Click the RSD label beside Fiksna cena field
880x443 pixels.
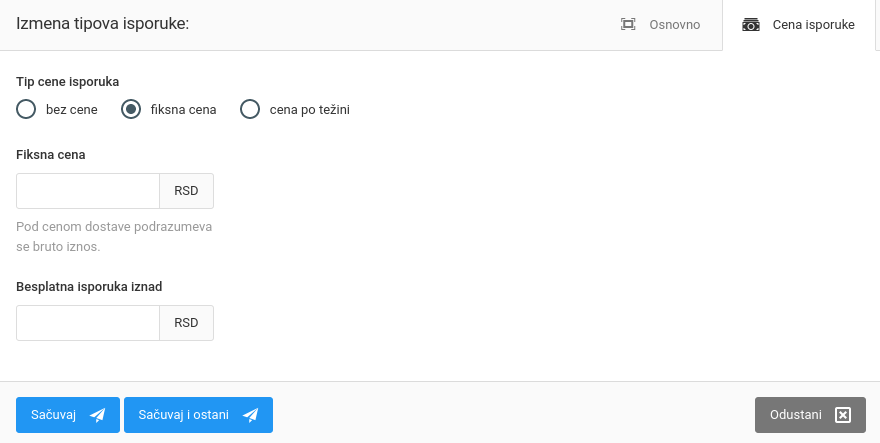pyautogui.click(x=186, y=191)
